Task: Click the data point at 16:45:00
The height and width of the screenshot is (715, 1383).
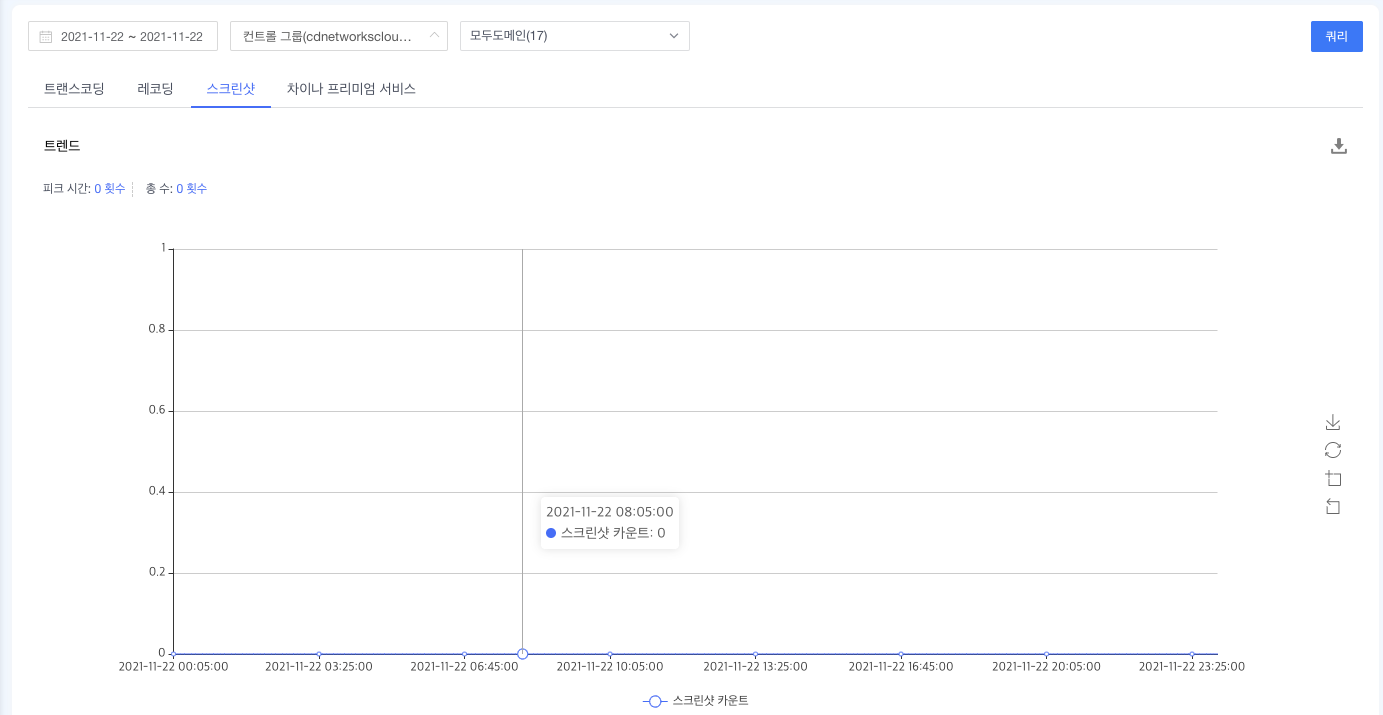Action: 901,654
